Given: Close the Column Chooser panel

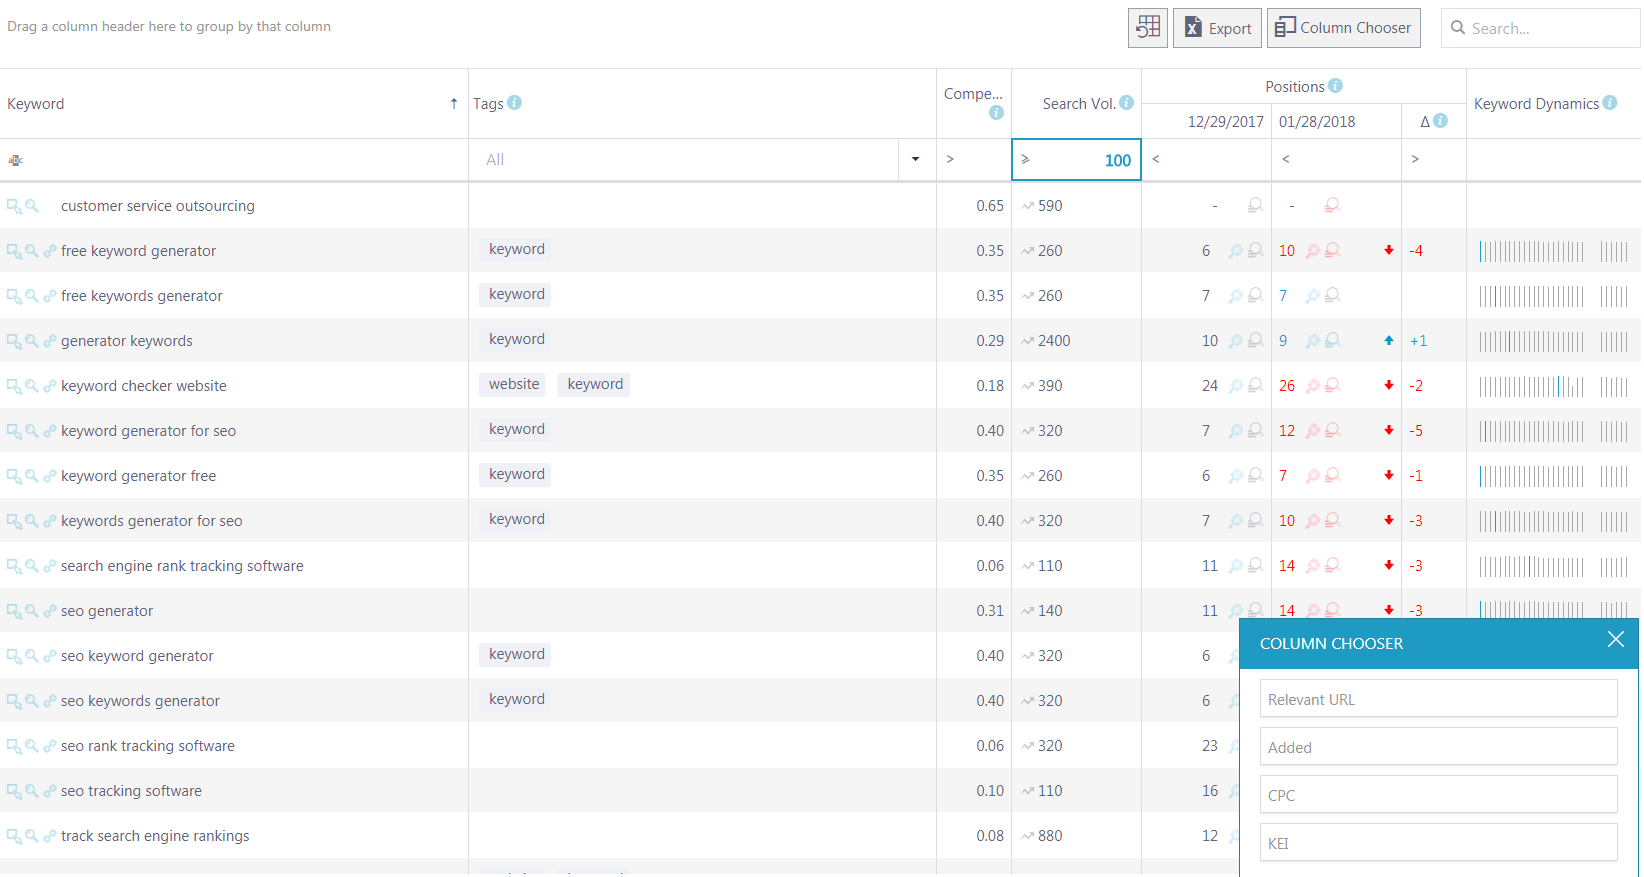Looking at the screenshot, I should [x=1616, y=640].
